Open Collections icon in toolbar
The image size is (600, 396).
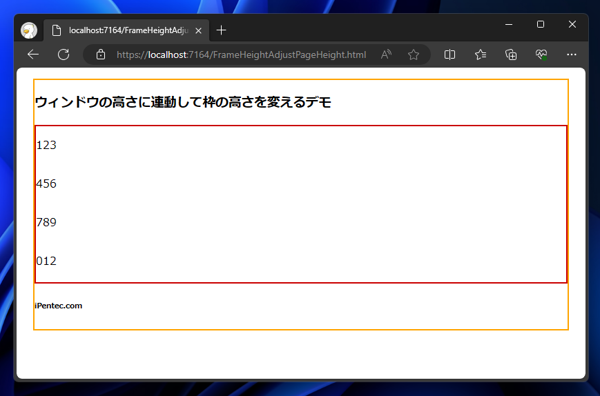click(511, 55)
